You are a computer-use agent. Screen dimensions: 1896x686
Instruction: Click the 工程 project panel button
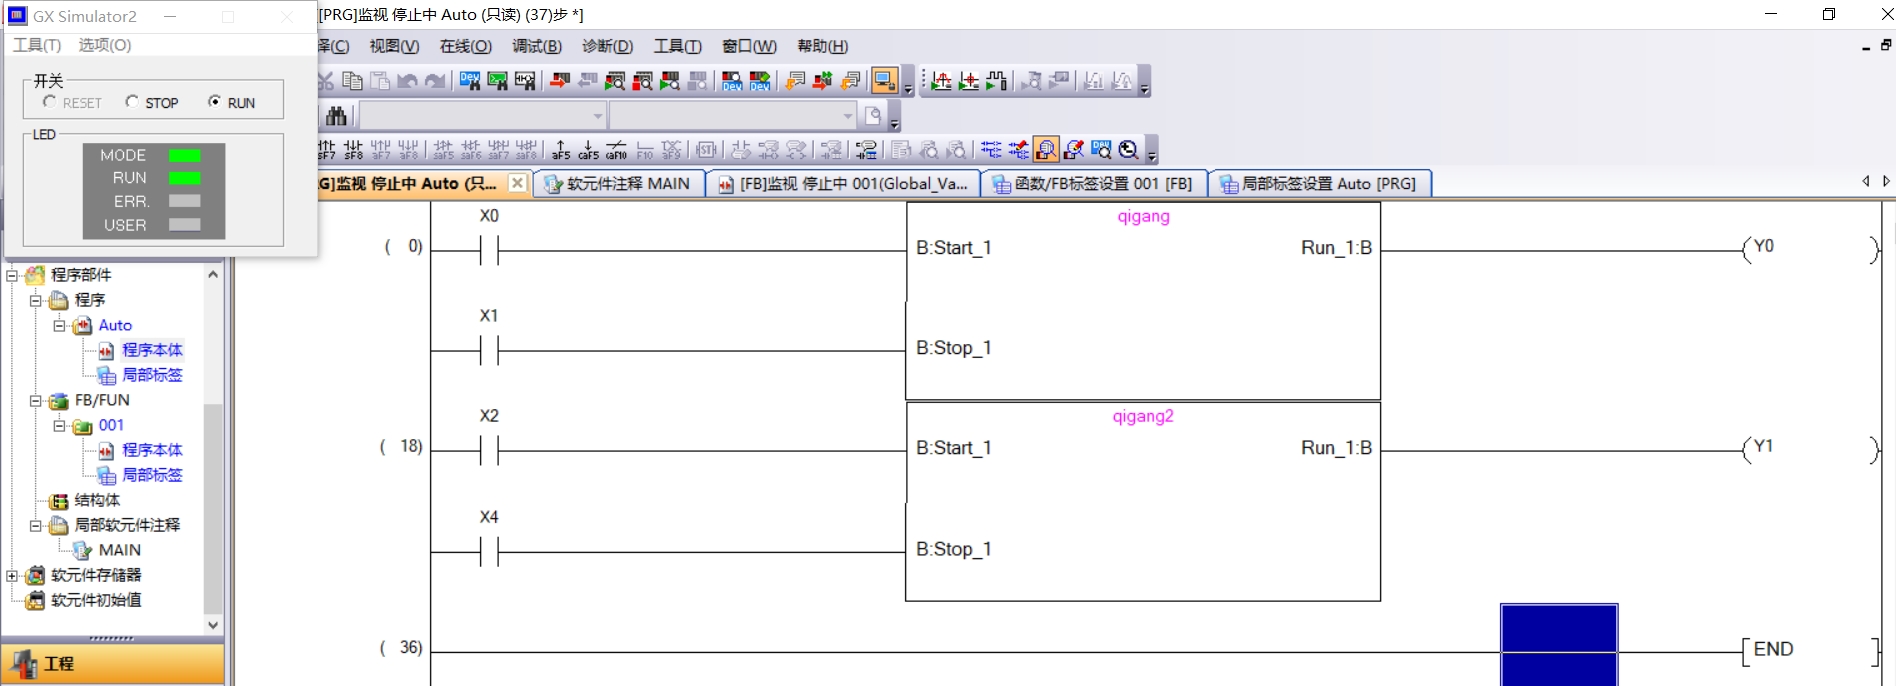point(112,664)
